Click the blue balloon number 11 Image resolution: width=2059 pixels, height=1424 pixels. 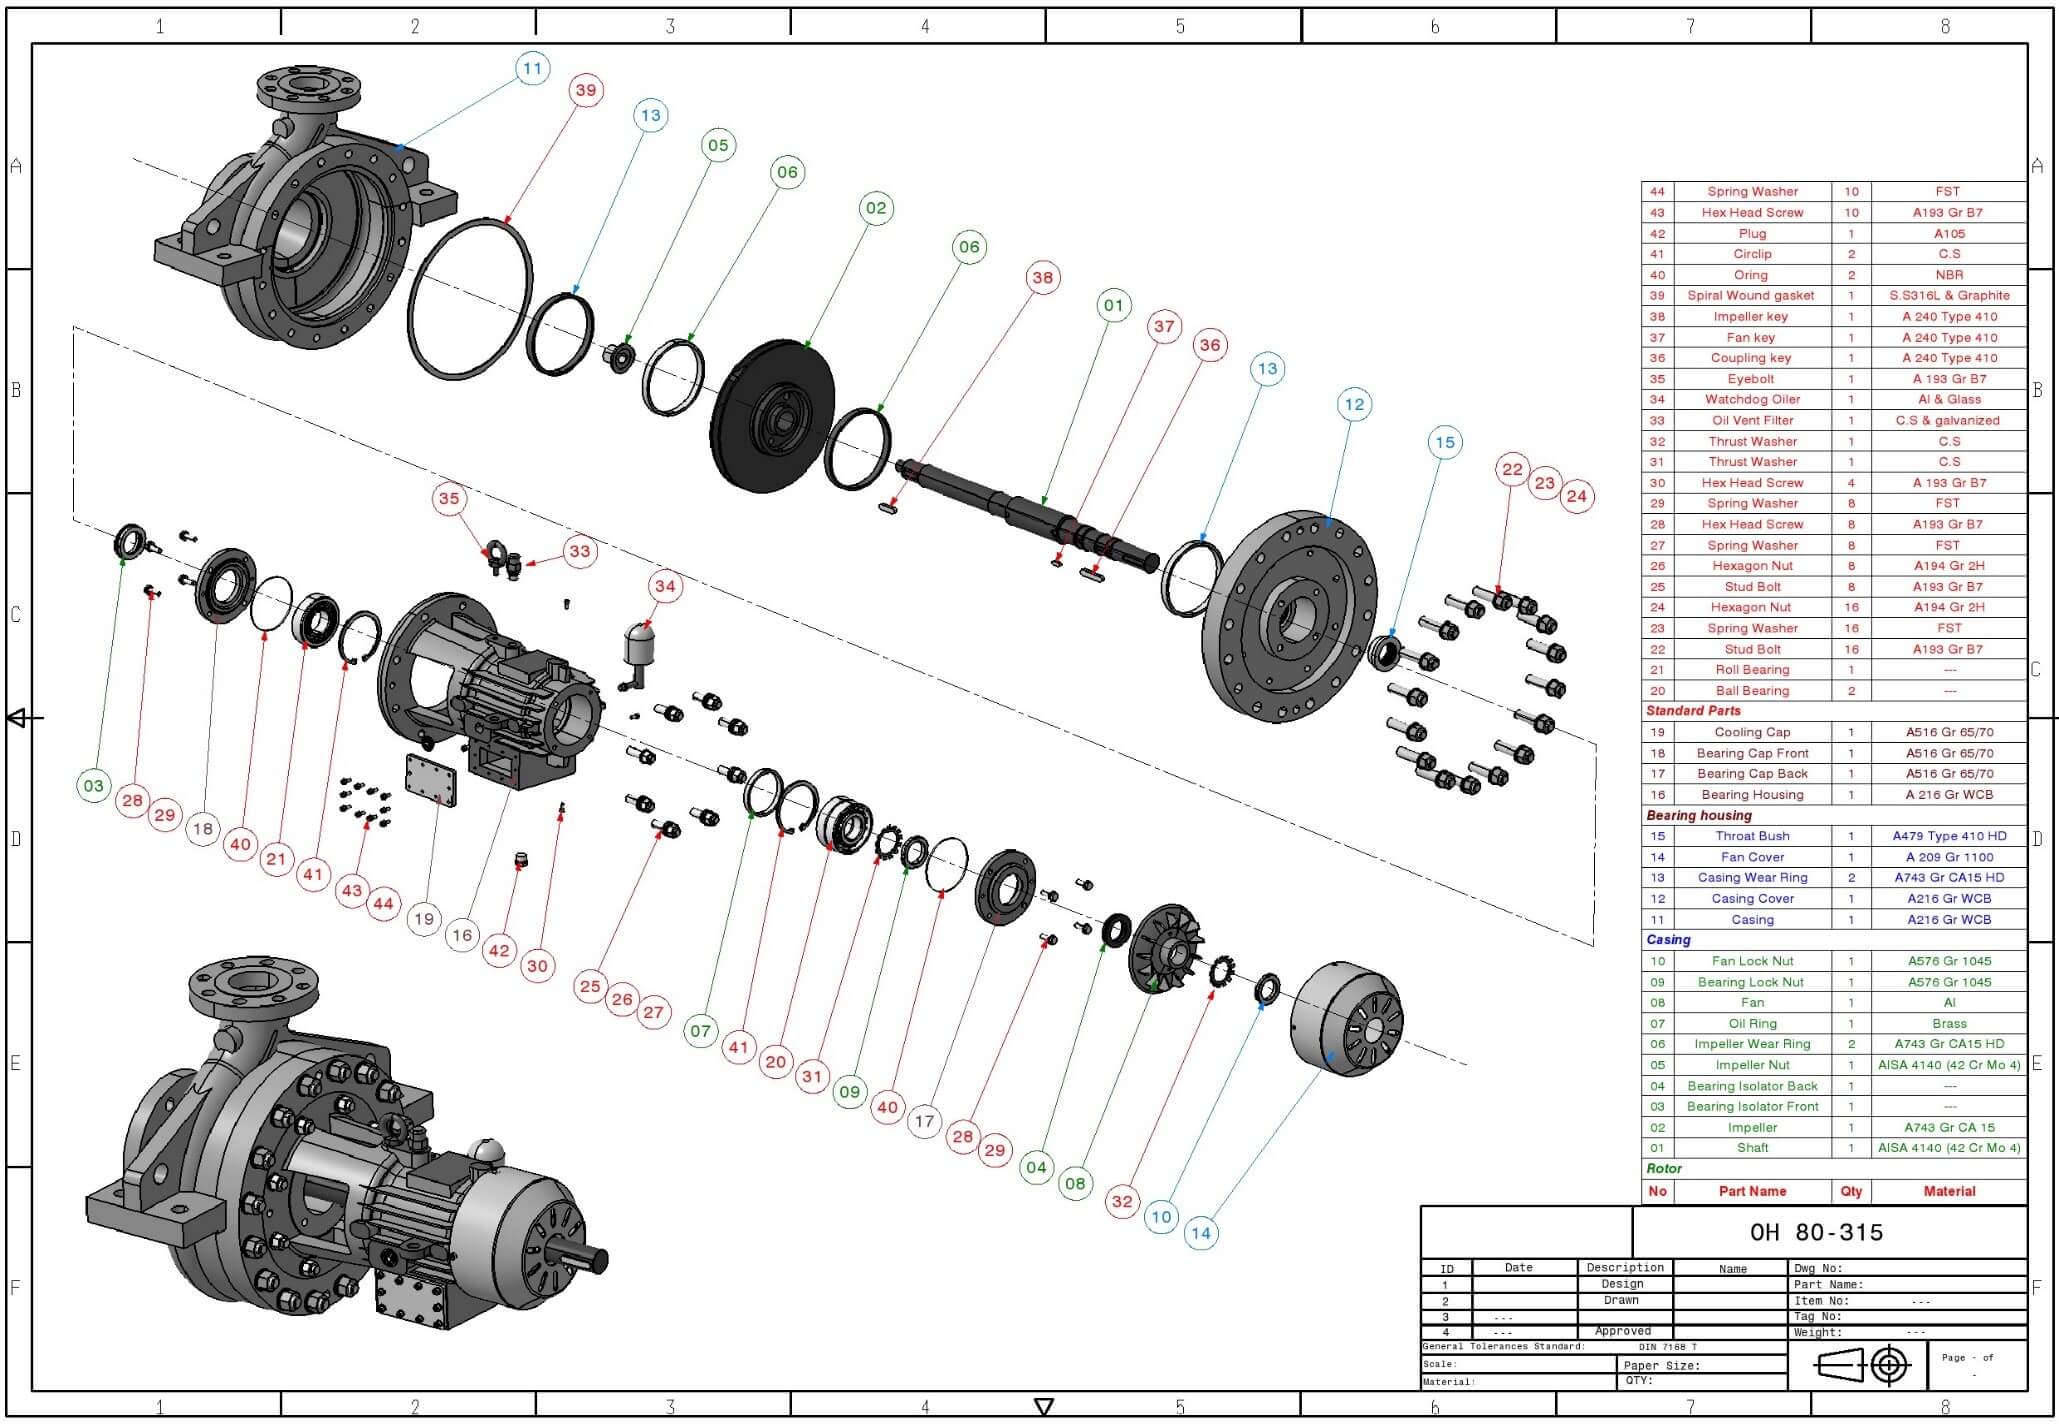[532, 69]
